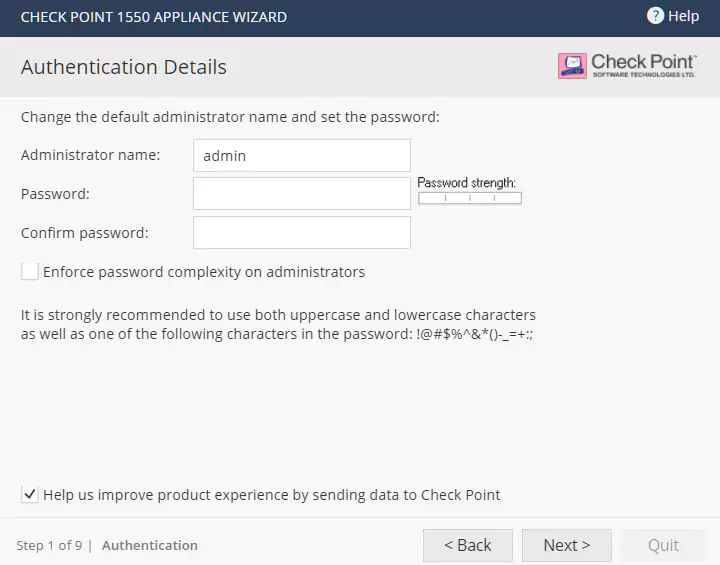Viewport: 720px width, 565px height.
Task: Click into the Password input box
Action: pos(301,194)
